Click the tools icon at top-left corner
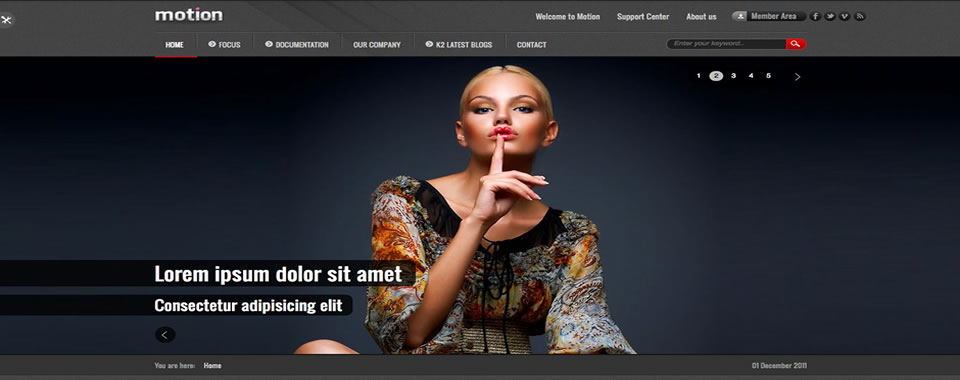Viewport: 960px width, 380px height. click(7, 20)
